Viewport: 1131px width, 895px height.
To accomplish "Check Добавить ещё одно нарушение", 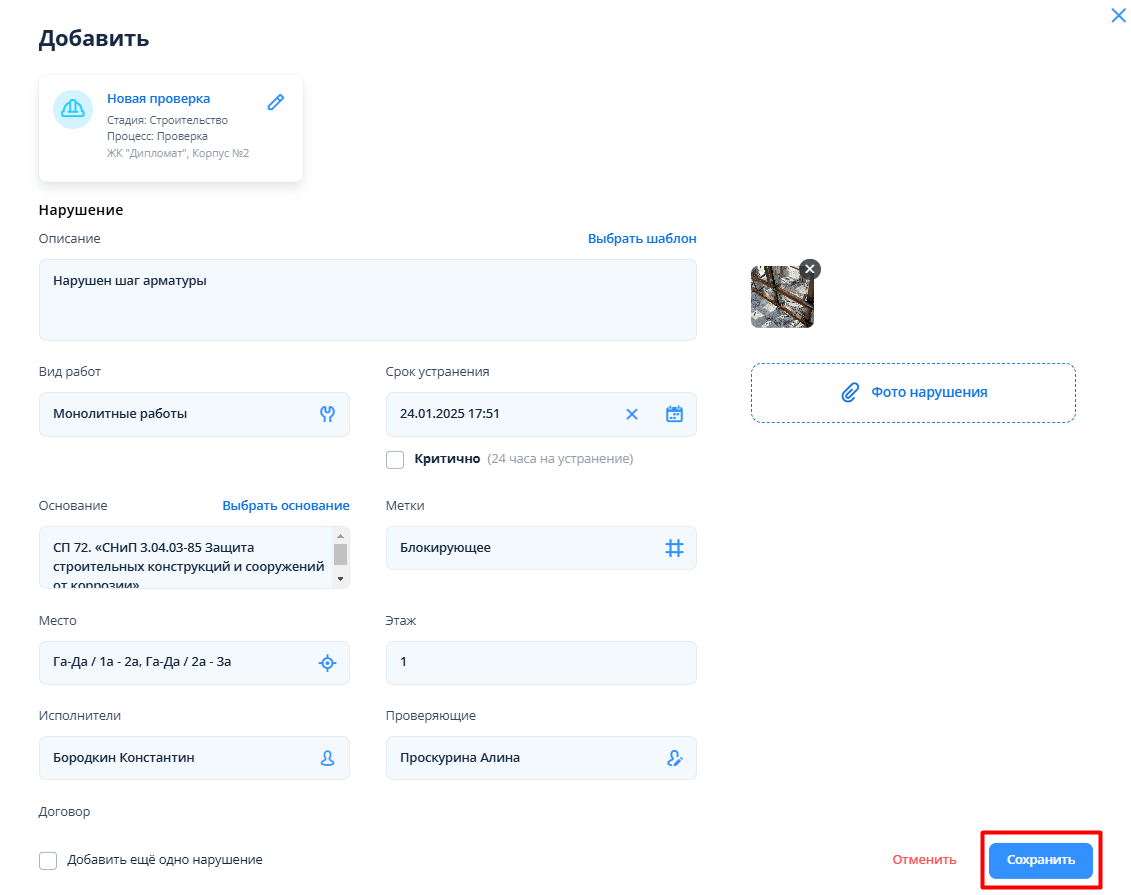I will click(48, 860).
